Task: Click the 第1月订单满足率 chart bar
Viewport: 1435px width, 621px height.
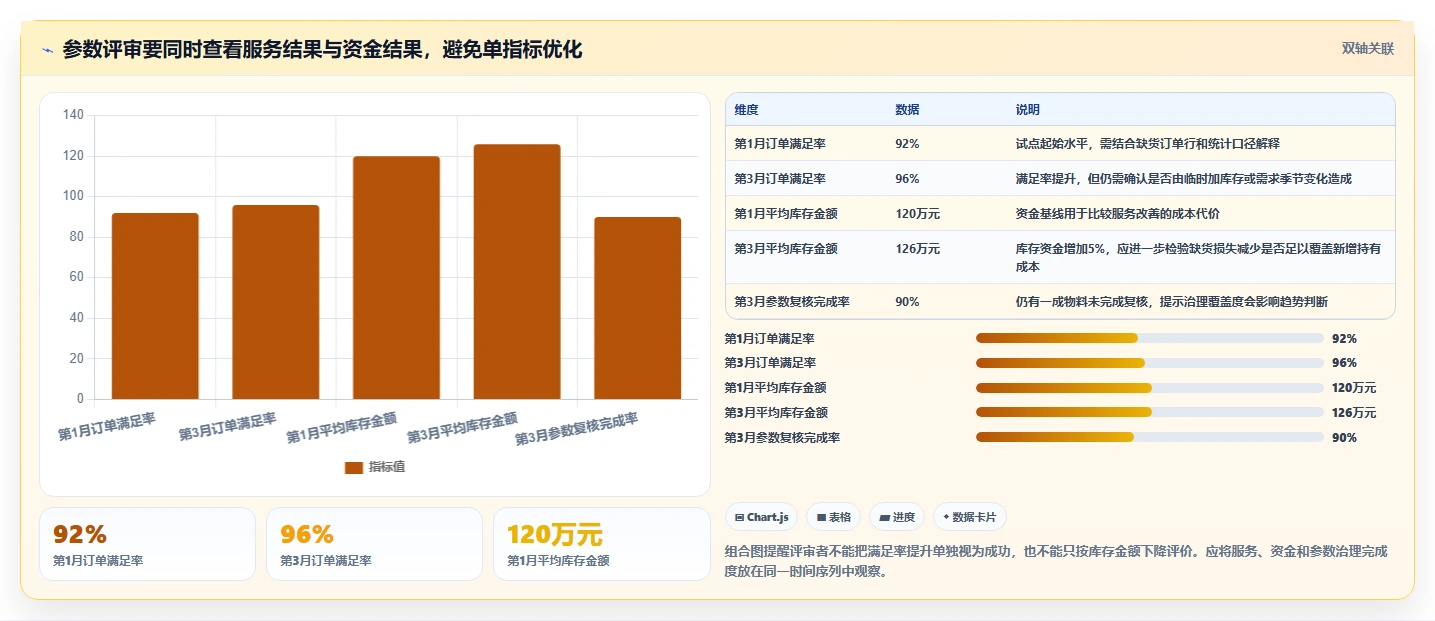Action: pyautogui.click(x=155, y=306)
